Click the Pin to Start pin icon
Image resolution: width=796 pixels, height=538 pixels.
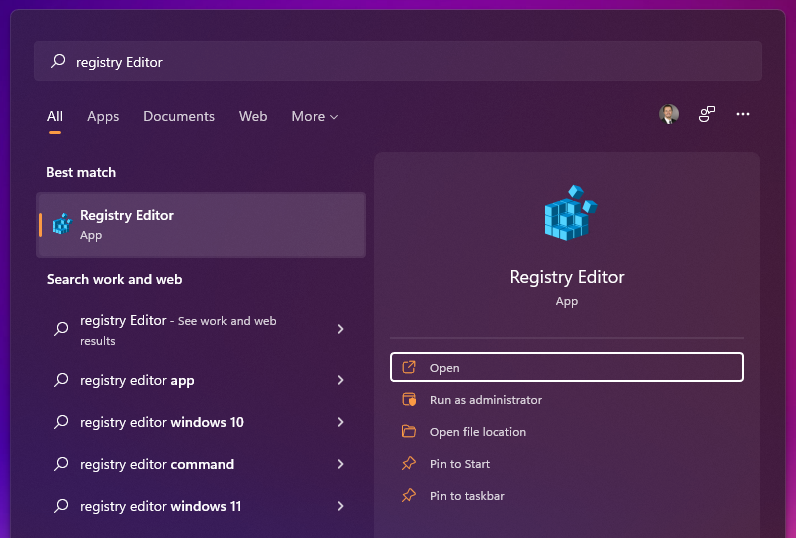pos(409,463)
